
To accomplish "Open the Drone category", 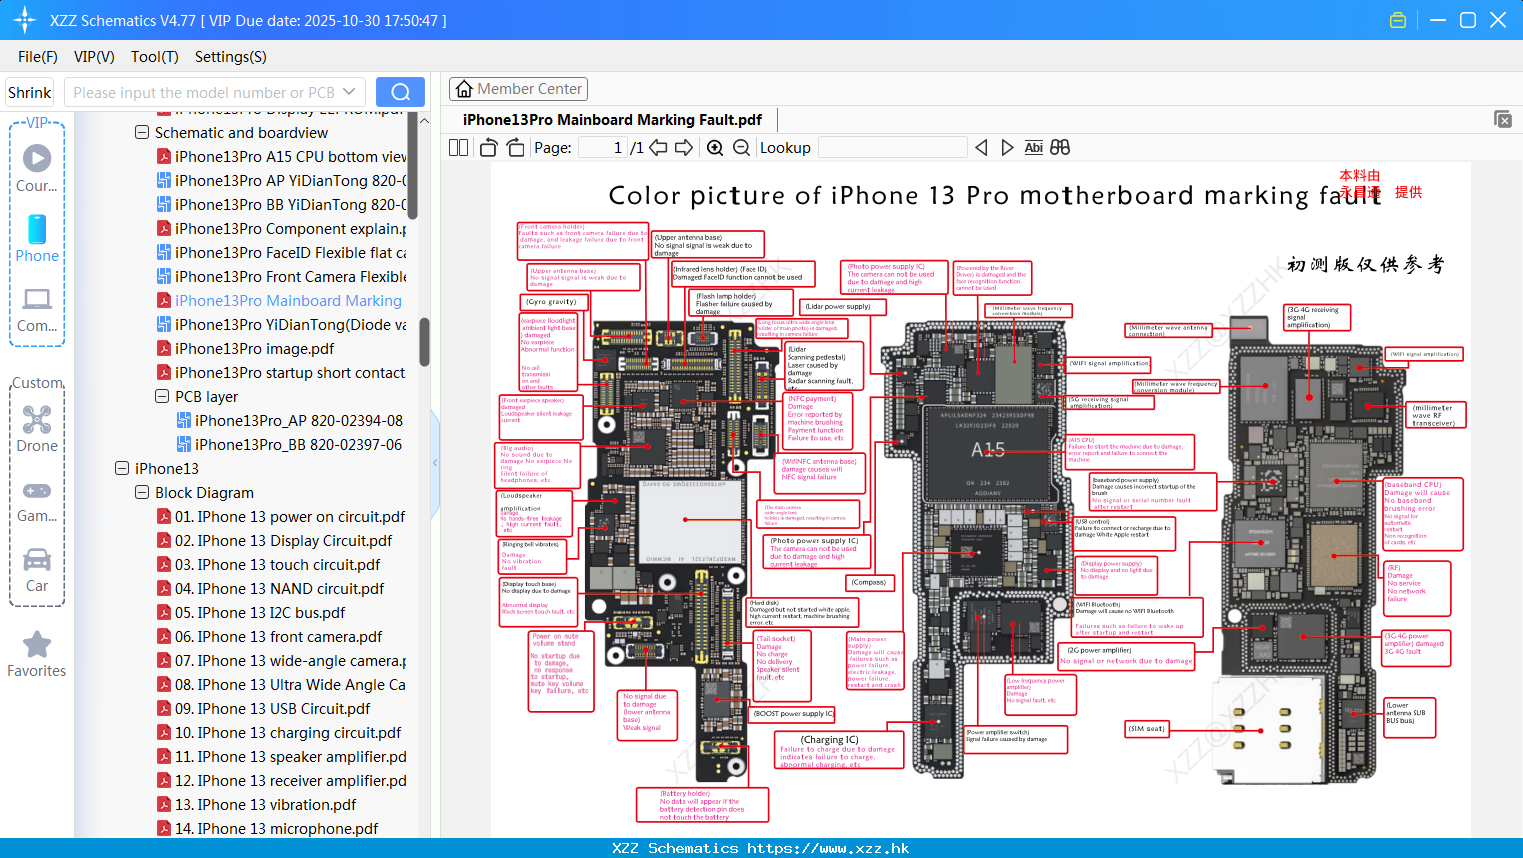I will 37,429.
